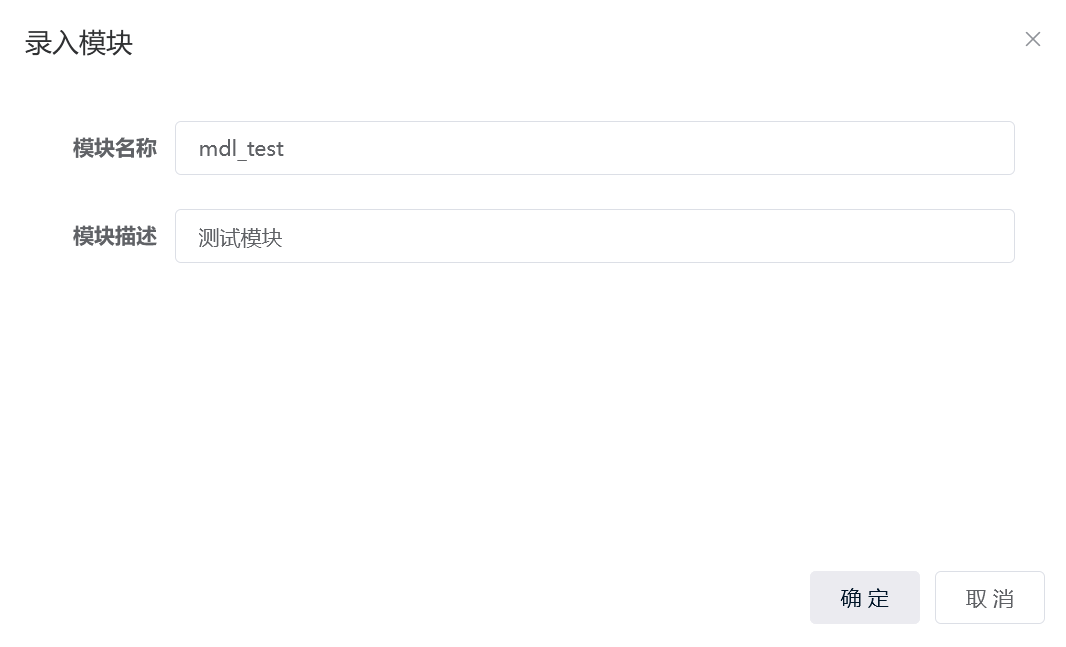Close the 录入模块 dialog with the X icon
Screen dimensions: 1066x647
click(x=1033, y=39)
